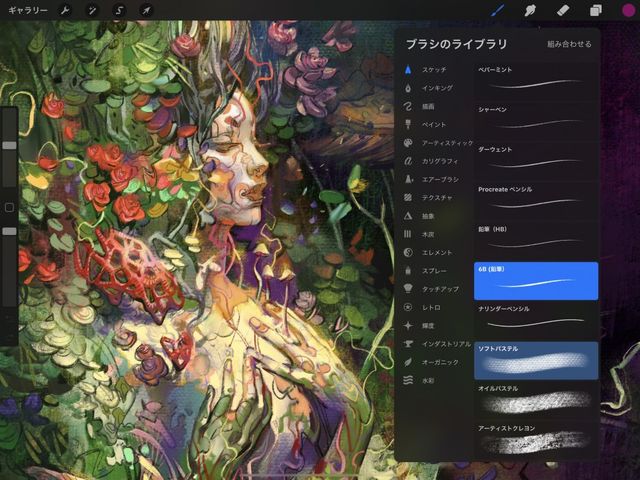The image size is (640, 480).
Task: Select テクスチャ brush category
Action: click(437, 198)
